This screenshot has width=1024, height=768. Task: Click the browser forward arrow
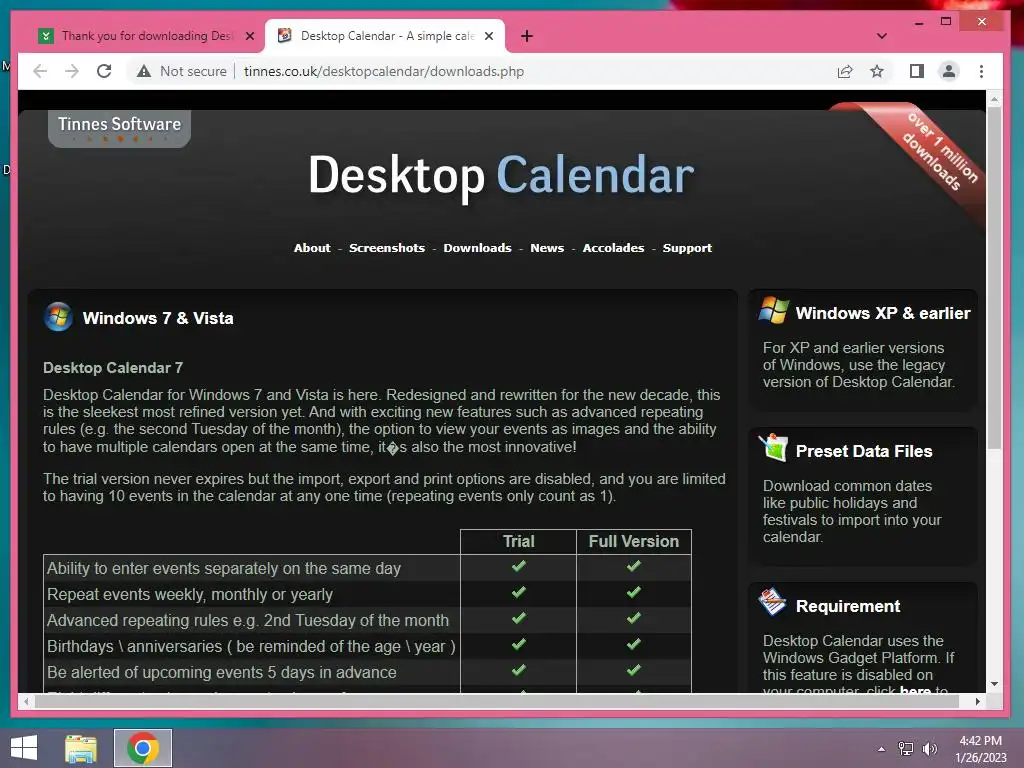point(72,71)
